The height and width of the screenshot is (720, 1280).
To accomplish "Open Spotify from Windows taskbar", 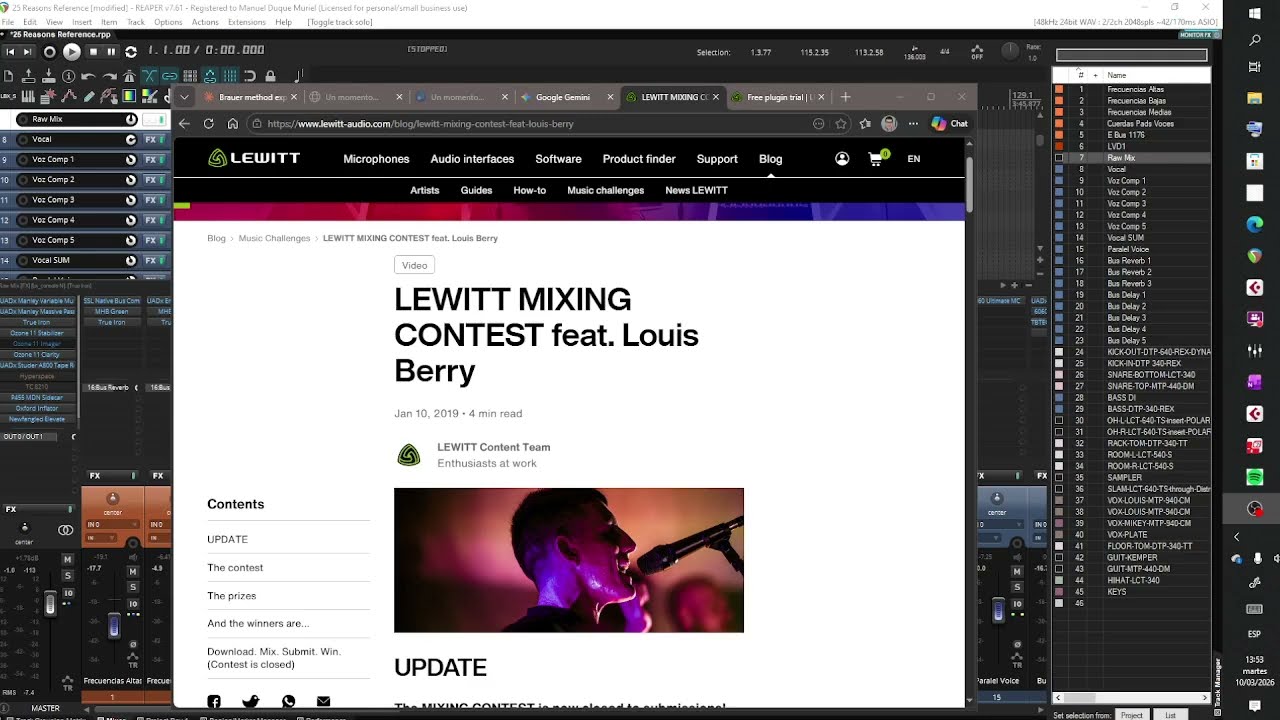I will [1255, 477].
